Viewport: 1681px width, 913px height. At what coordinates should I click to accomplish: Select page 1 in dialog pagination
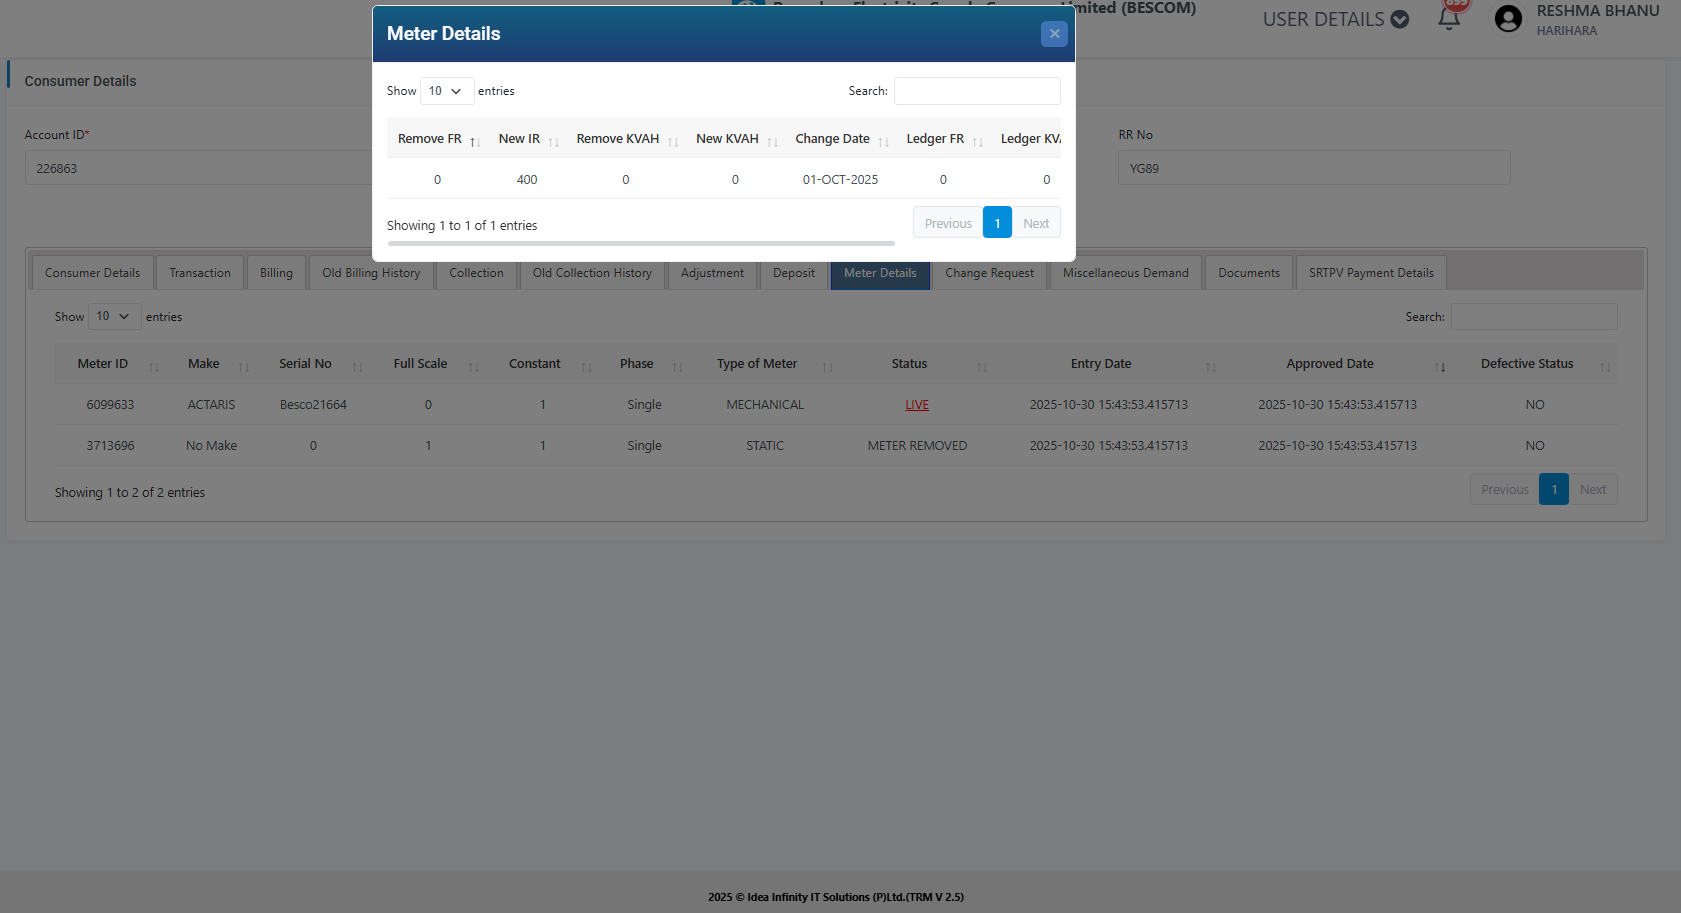pos(997,223)
